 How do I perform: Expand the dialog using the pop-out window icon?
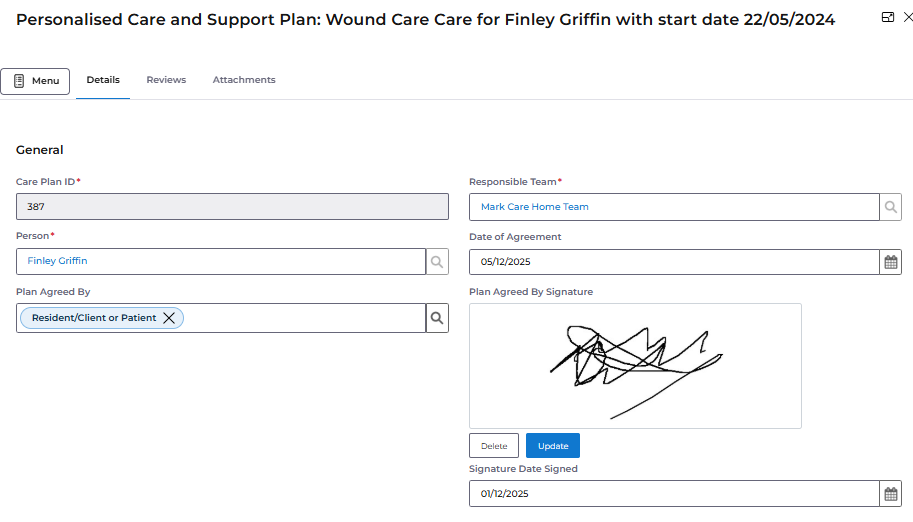click(887, 17)
